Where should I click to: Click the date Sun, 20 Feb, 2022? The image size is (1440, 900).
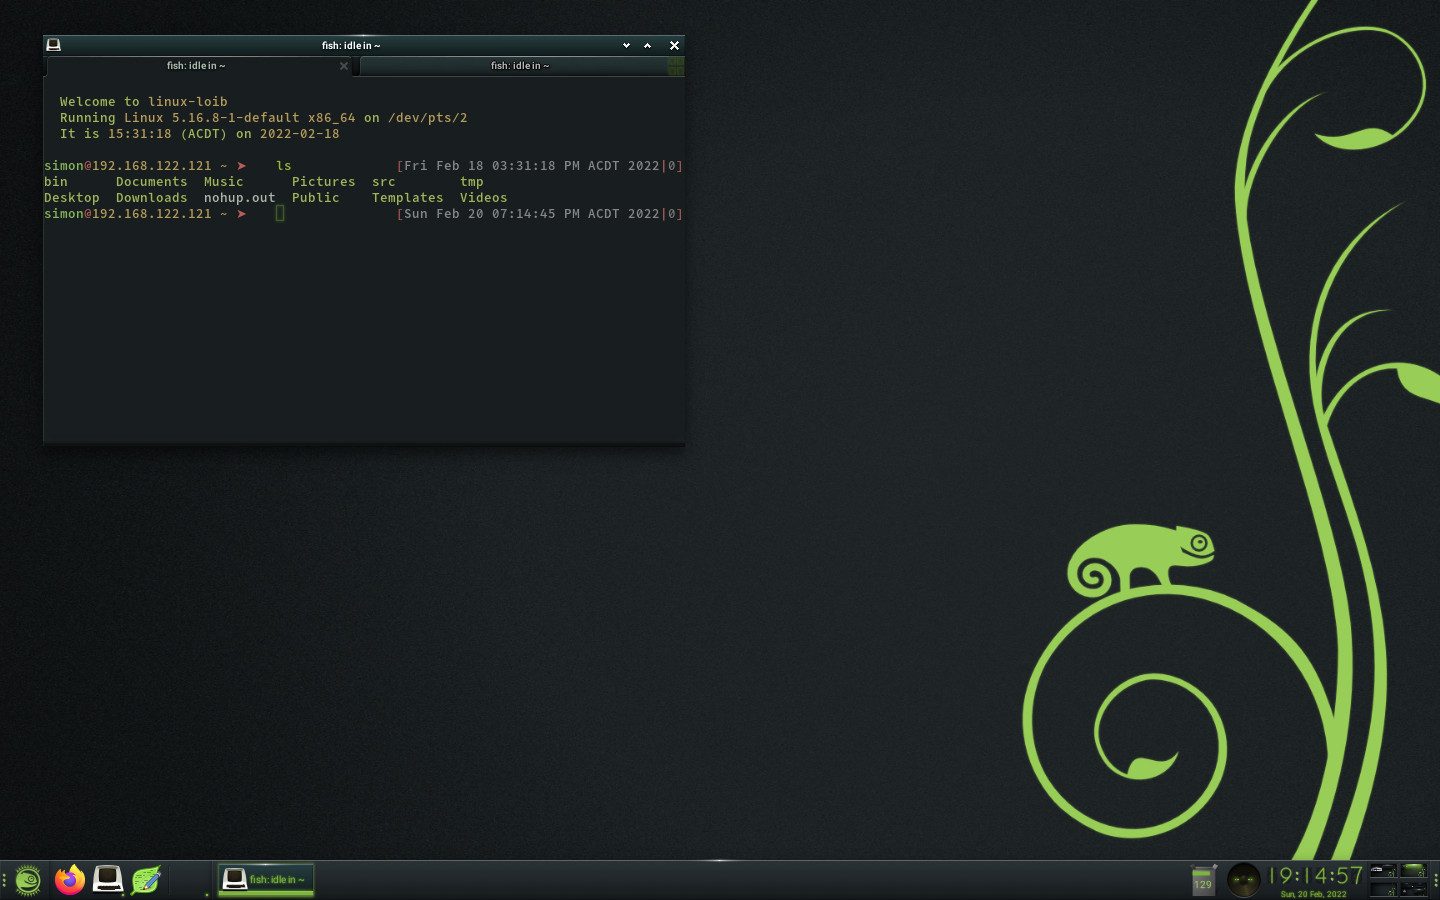pyautogui.click(x=1314, y=894)
